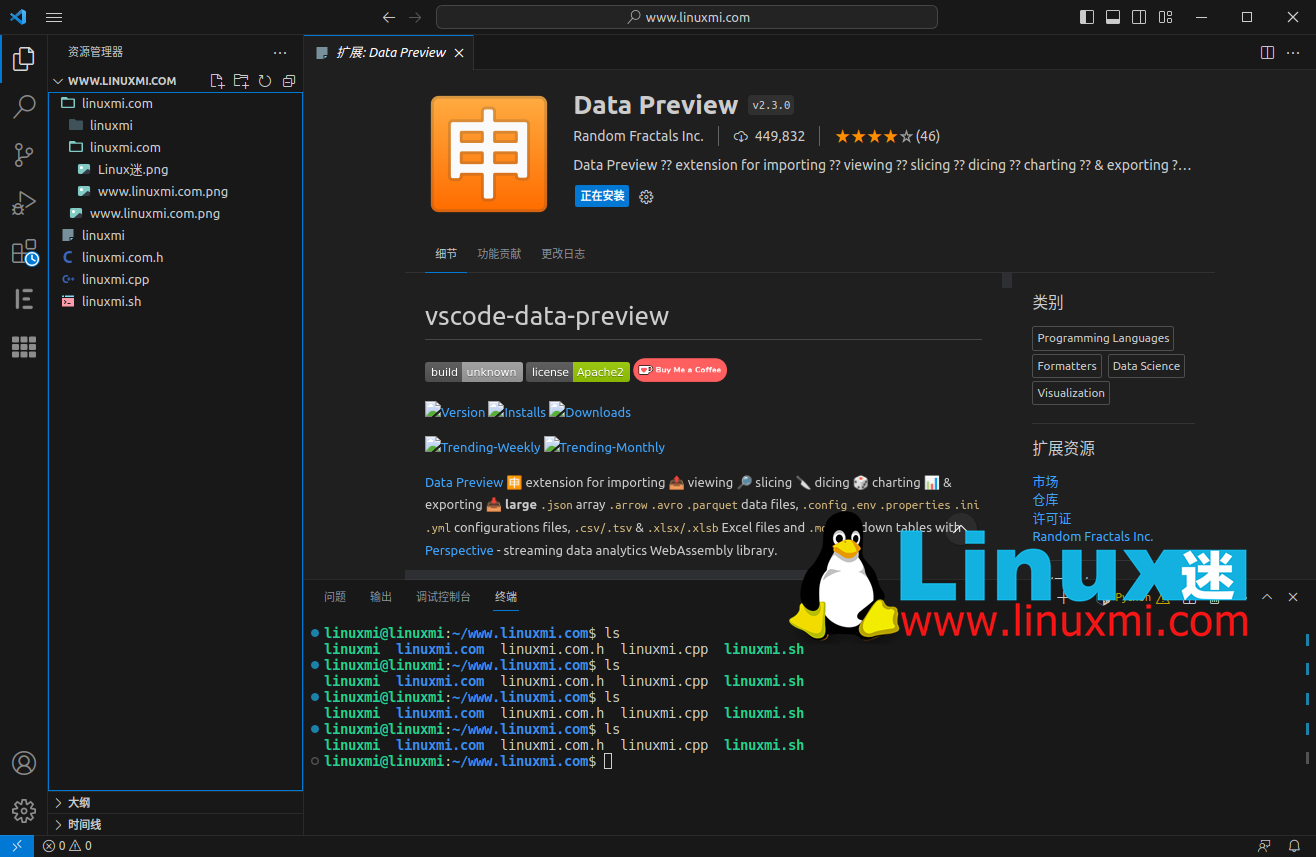Expand the 时间线 timeline section
1316x857 pixels.
click(x=175, y=824)
